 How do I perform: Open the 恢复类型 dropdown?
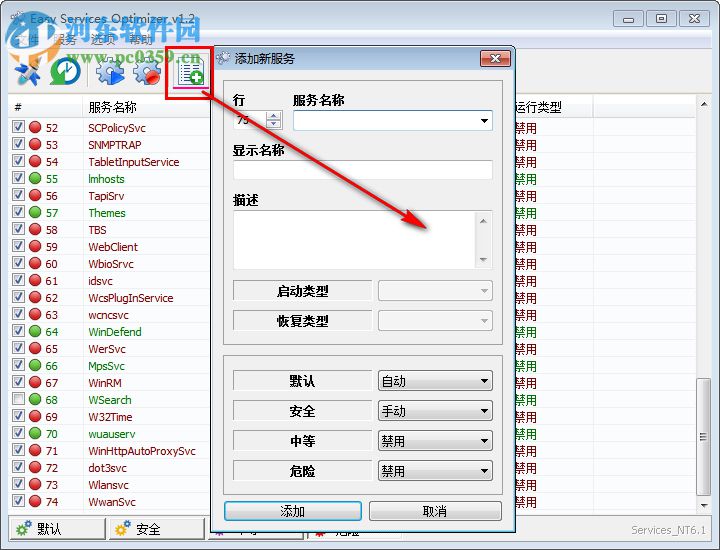point(435,321)
